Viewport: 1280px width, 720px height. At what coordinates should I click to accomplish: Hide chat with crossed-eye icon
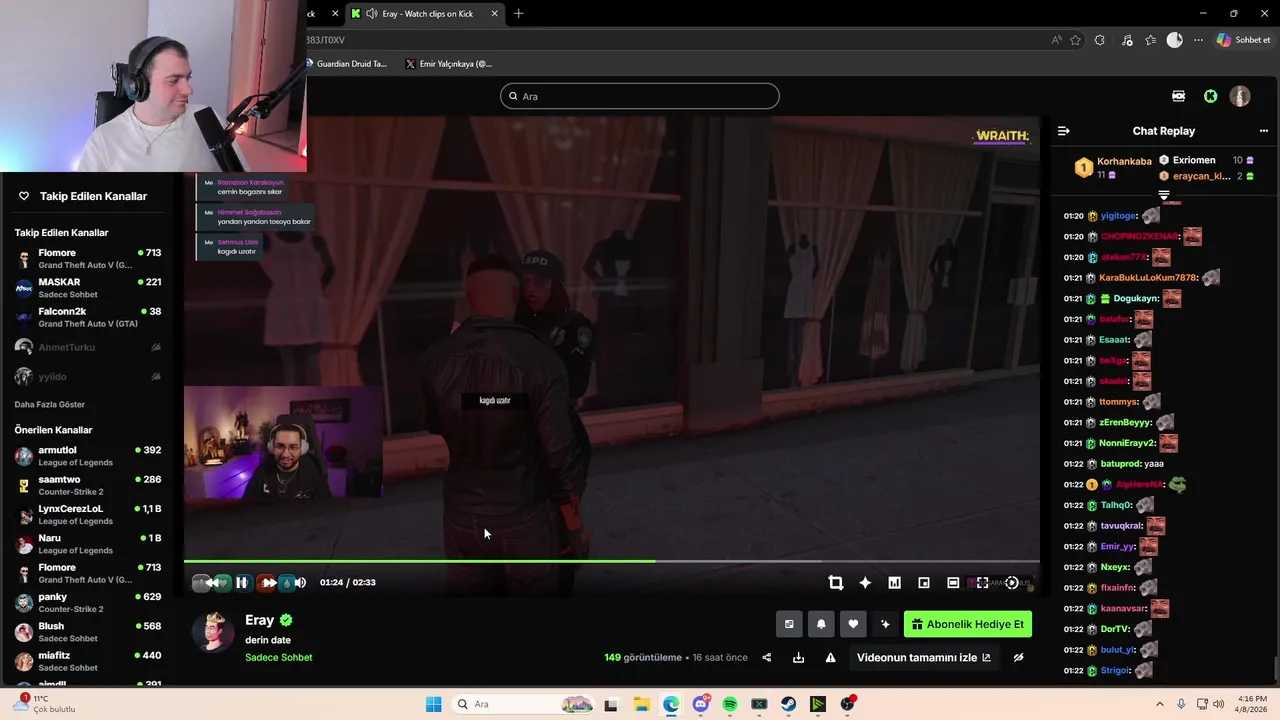1018,658
